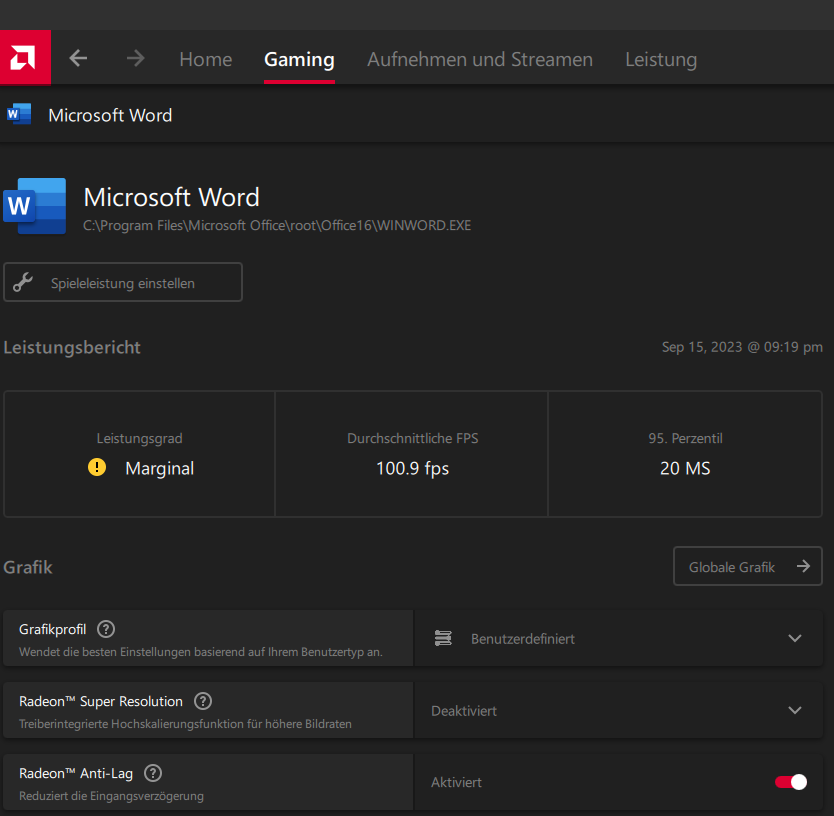
Task: Go back with the left arrow
Action: (x=78, y=59)
